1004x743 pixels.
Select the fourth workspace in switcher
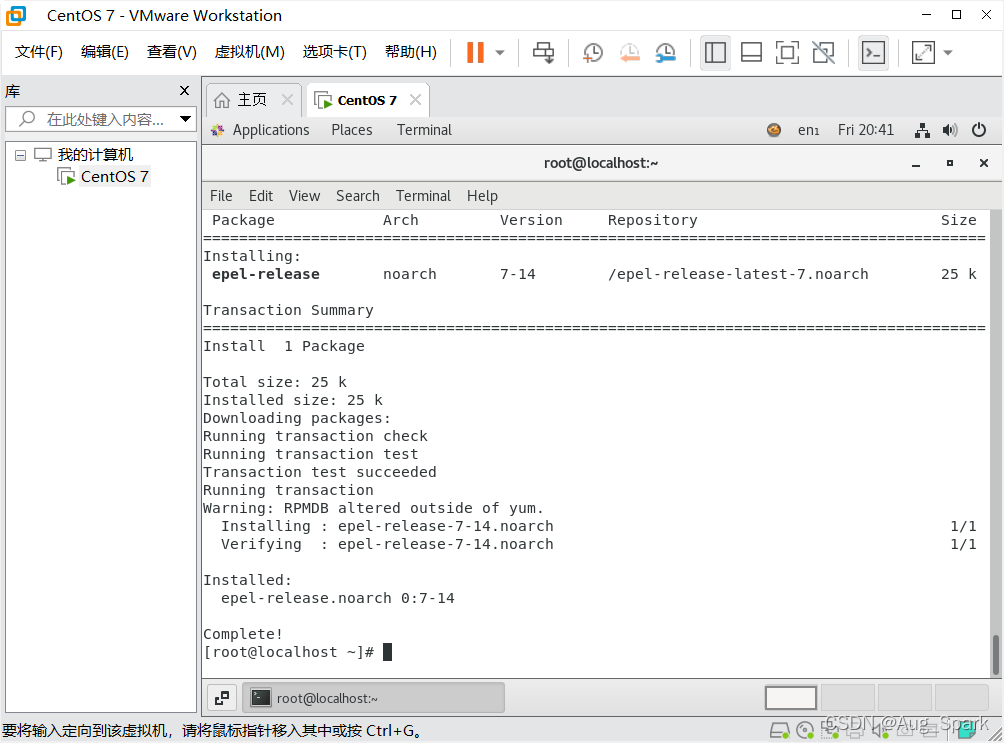tap(962, 698)
